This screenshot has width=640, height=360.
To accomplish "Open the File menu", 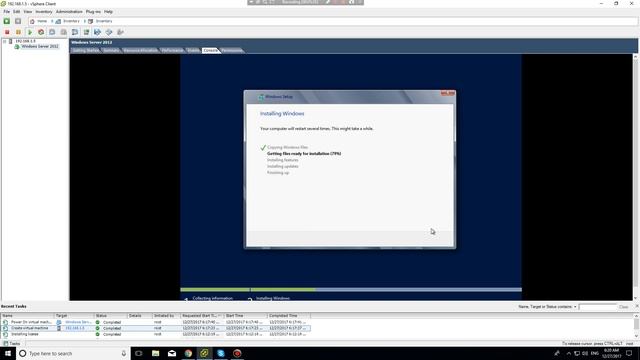I will (x=7, y=12).
